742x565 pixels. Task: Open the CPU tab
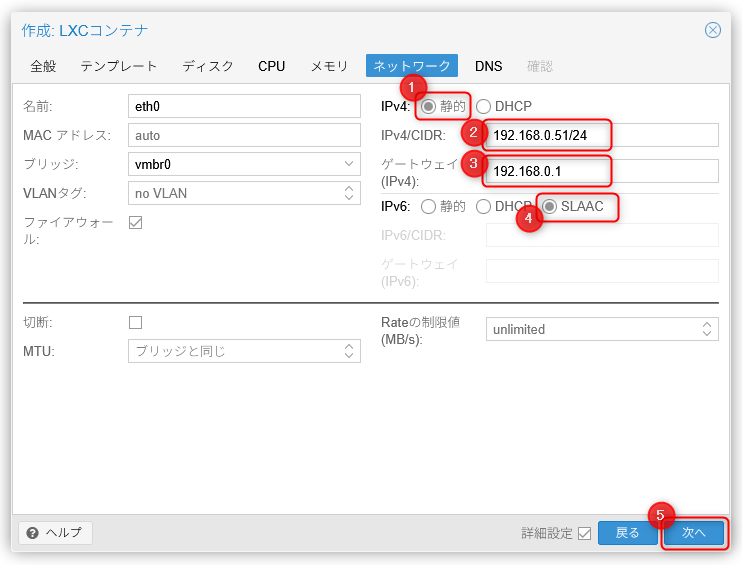pyautogui.click(x=271, y=66)
